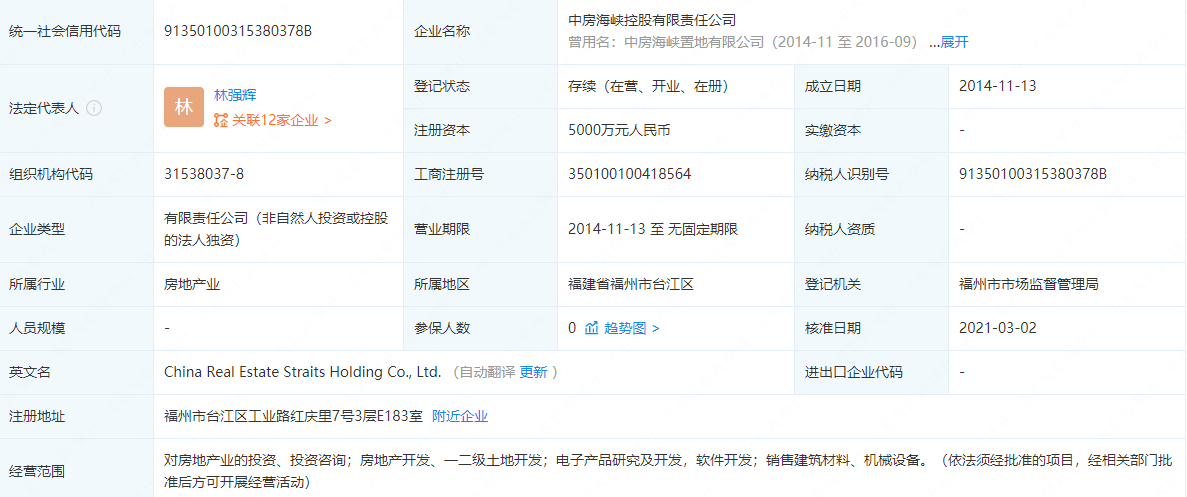Click the 实缴资本 label cell
Viewport: 1187px width, 497px height.
coord(871,130)
